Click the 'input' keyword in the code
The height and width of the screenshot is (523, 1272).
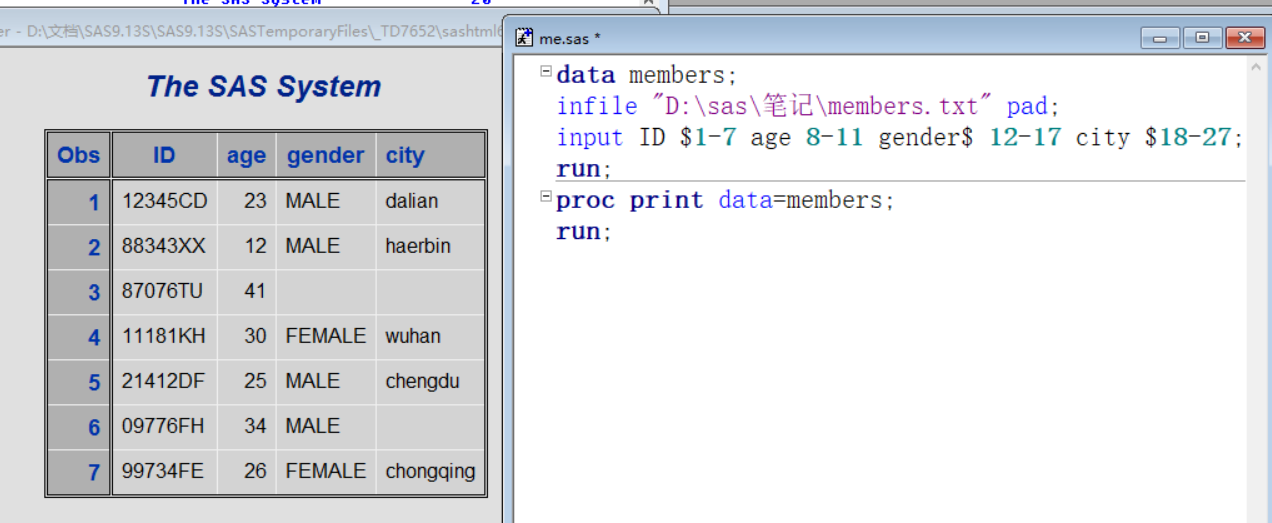(x=589, y=137)
